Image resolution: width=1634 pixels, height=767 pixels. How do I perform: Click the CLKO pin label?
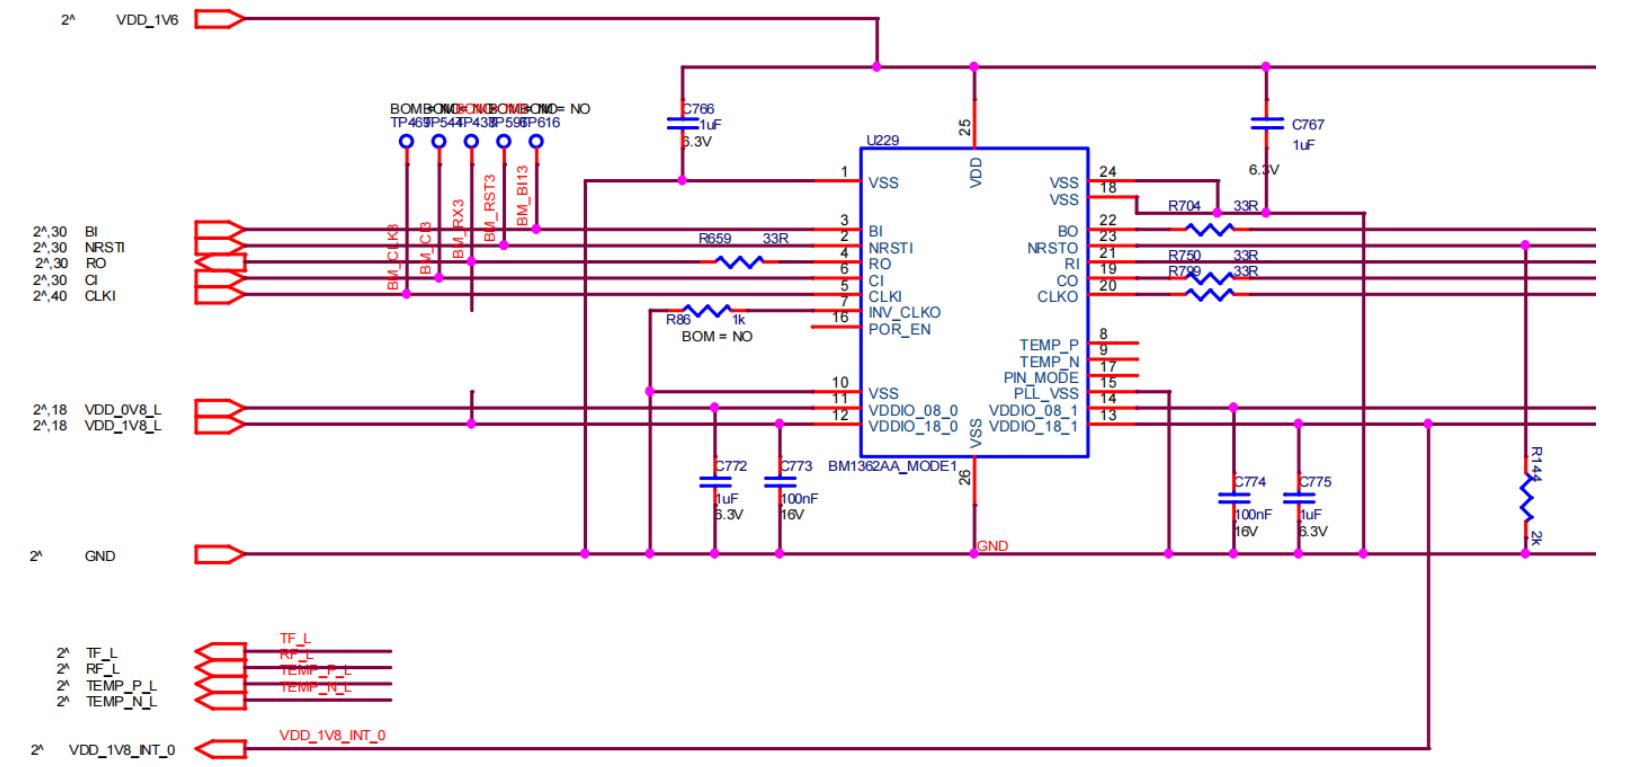click(1058, 297)
